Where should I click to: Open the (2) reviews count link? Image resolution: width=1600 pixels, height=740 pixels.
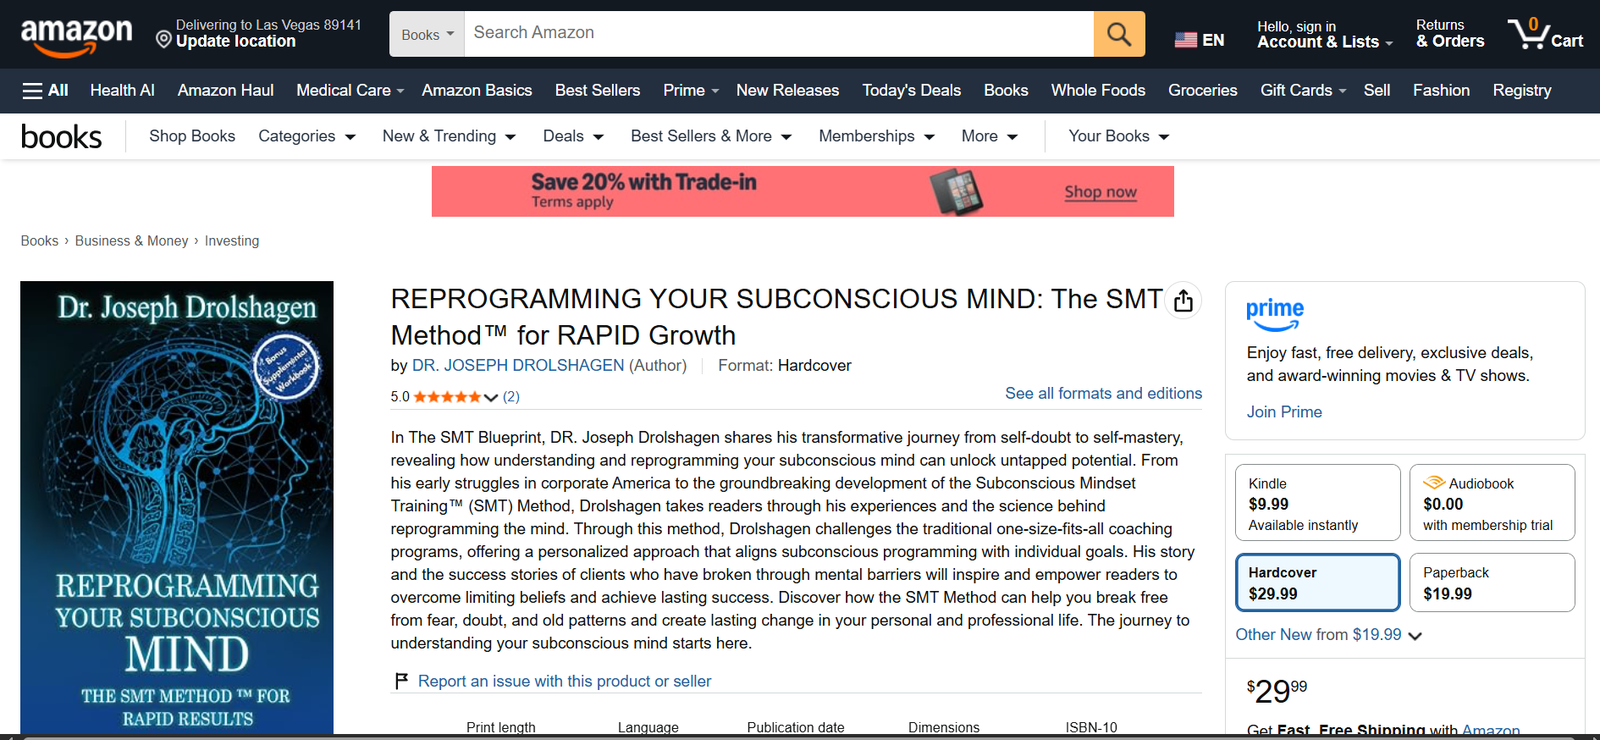[x=511, y=397]
